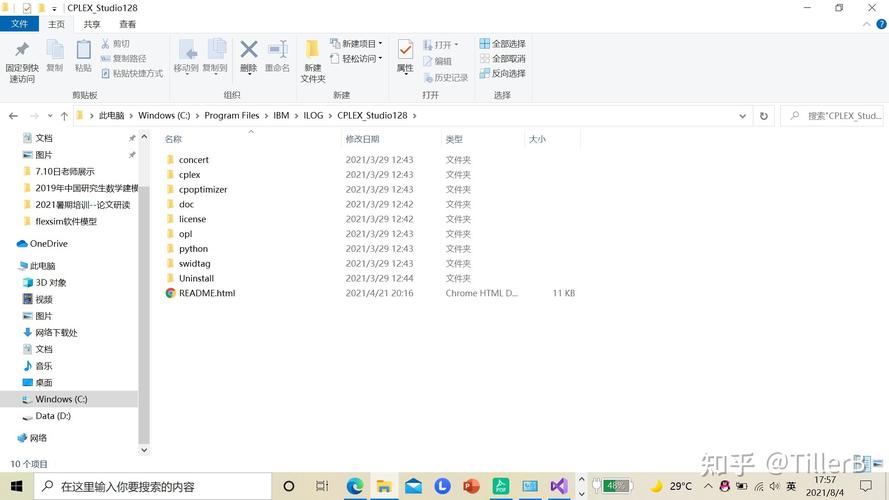Image resolution: width=889 pixels, height=500 pixels.
Task: Switch to the Home ribbon tab
Action: [x=56, y=24]
